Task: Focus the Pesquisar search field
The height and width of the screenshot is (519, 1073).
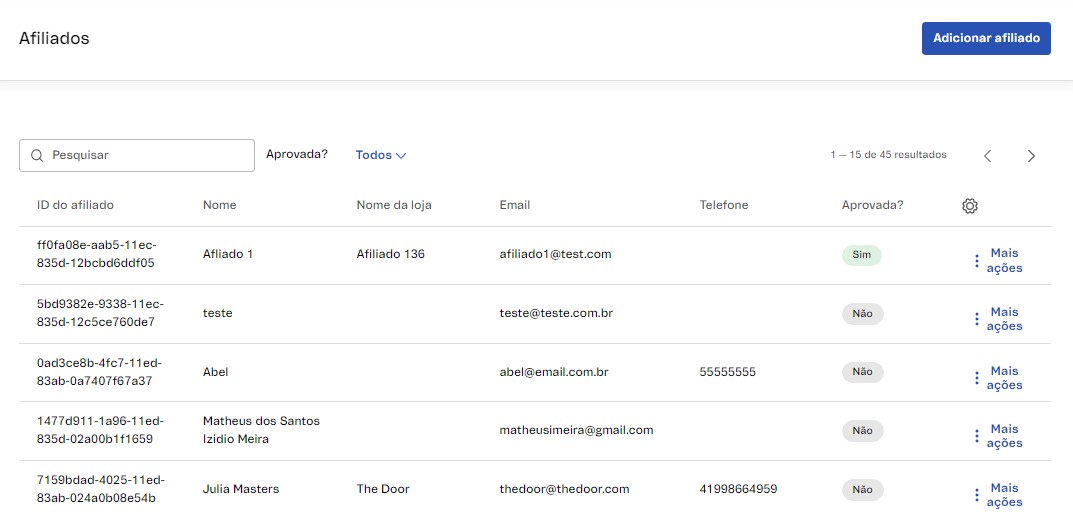Action: coord(137,155)
